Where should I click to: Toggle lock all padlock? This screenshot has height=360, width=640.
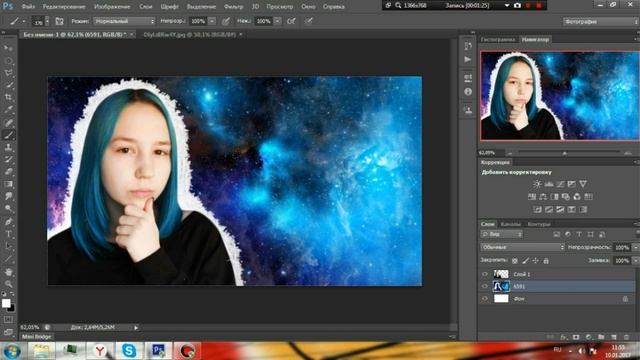[546, 260]
